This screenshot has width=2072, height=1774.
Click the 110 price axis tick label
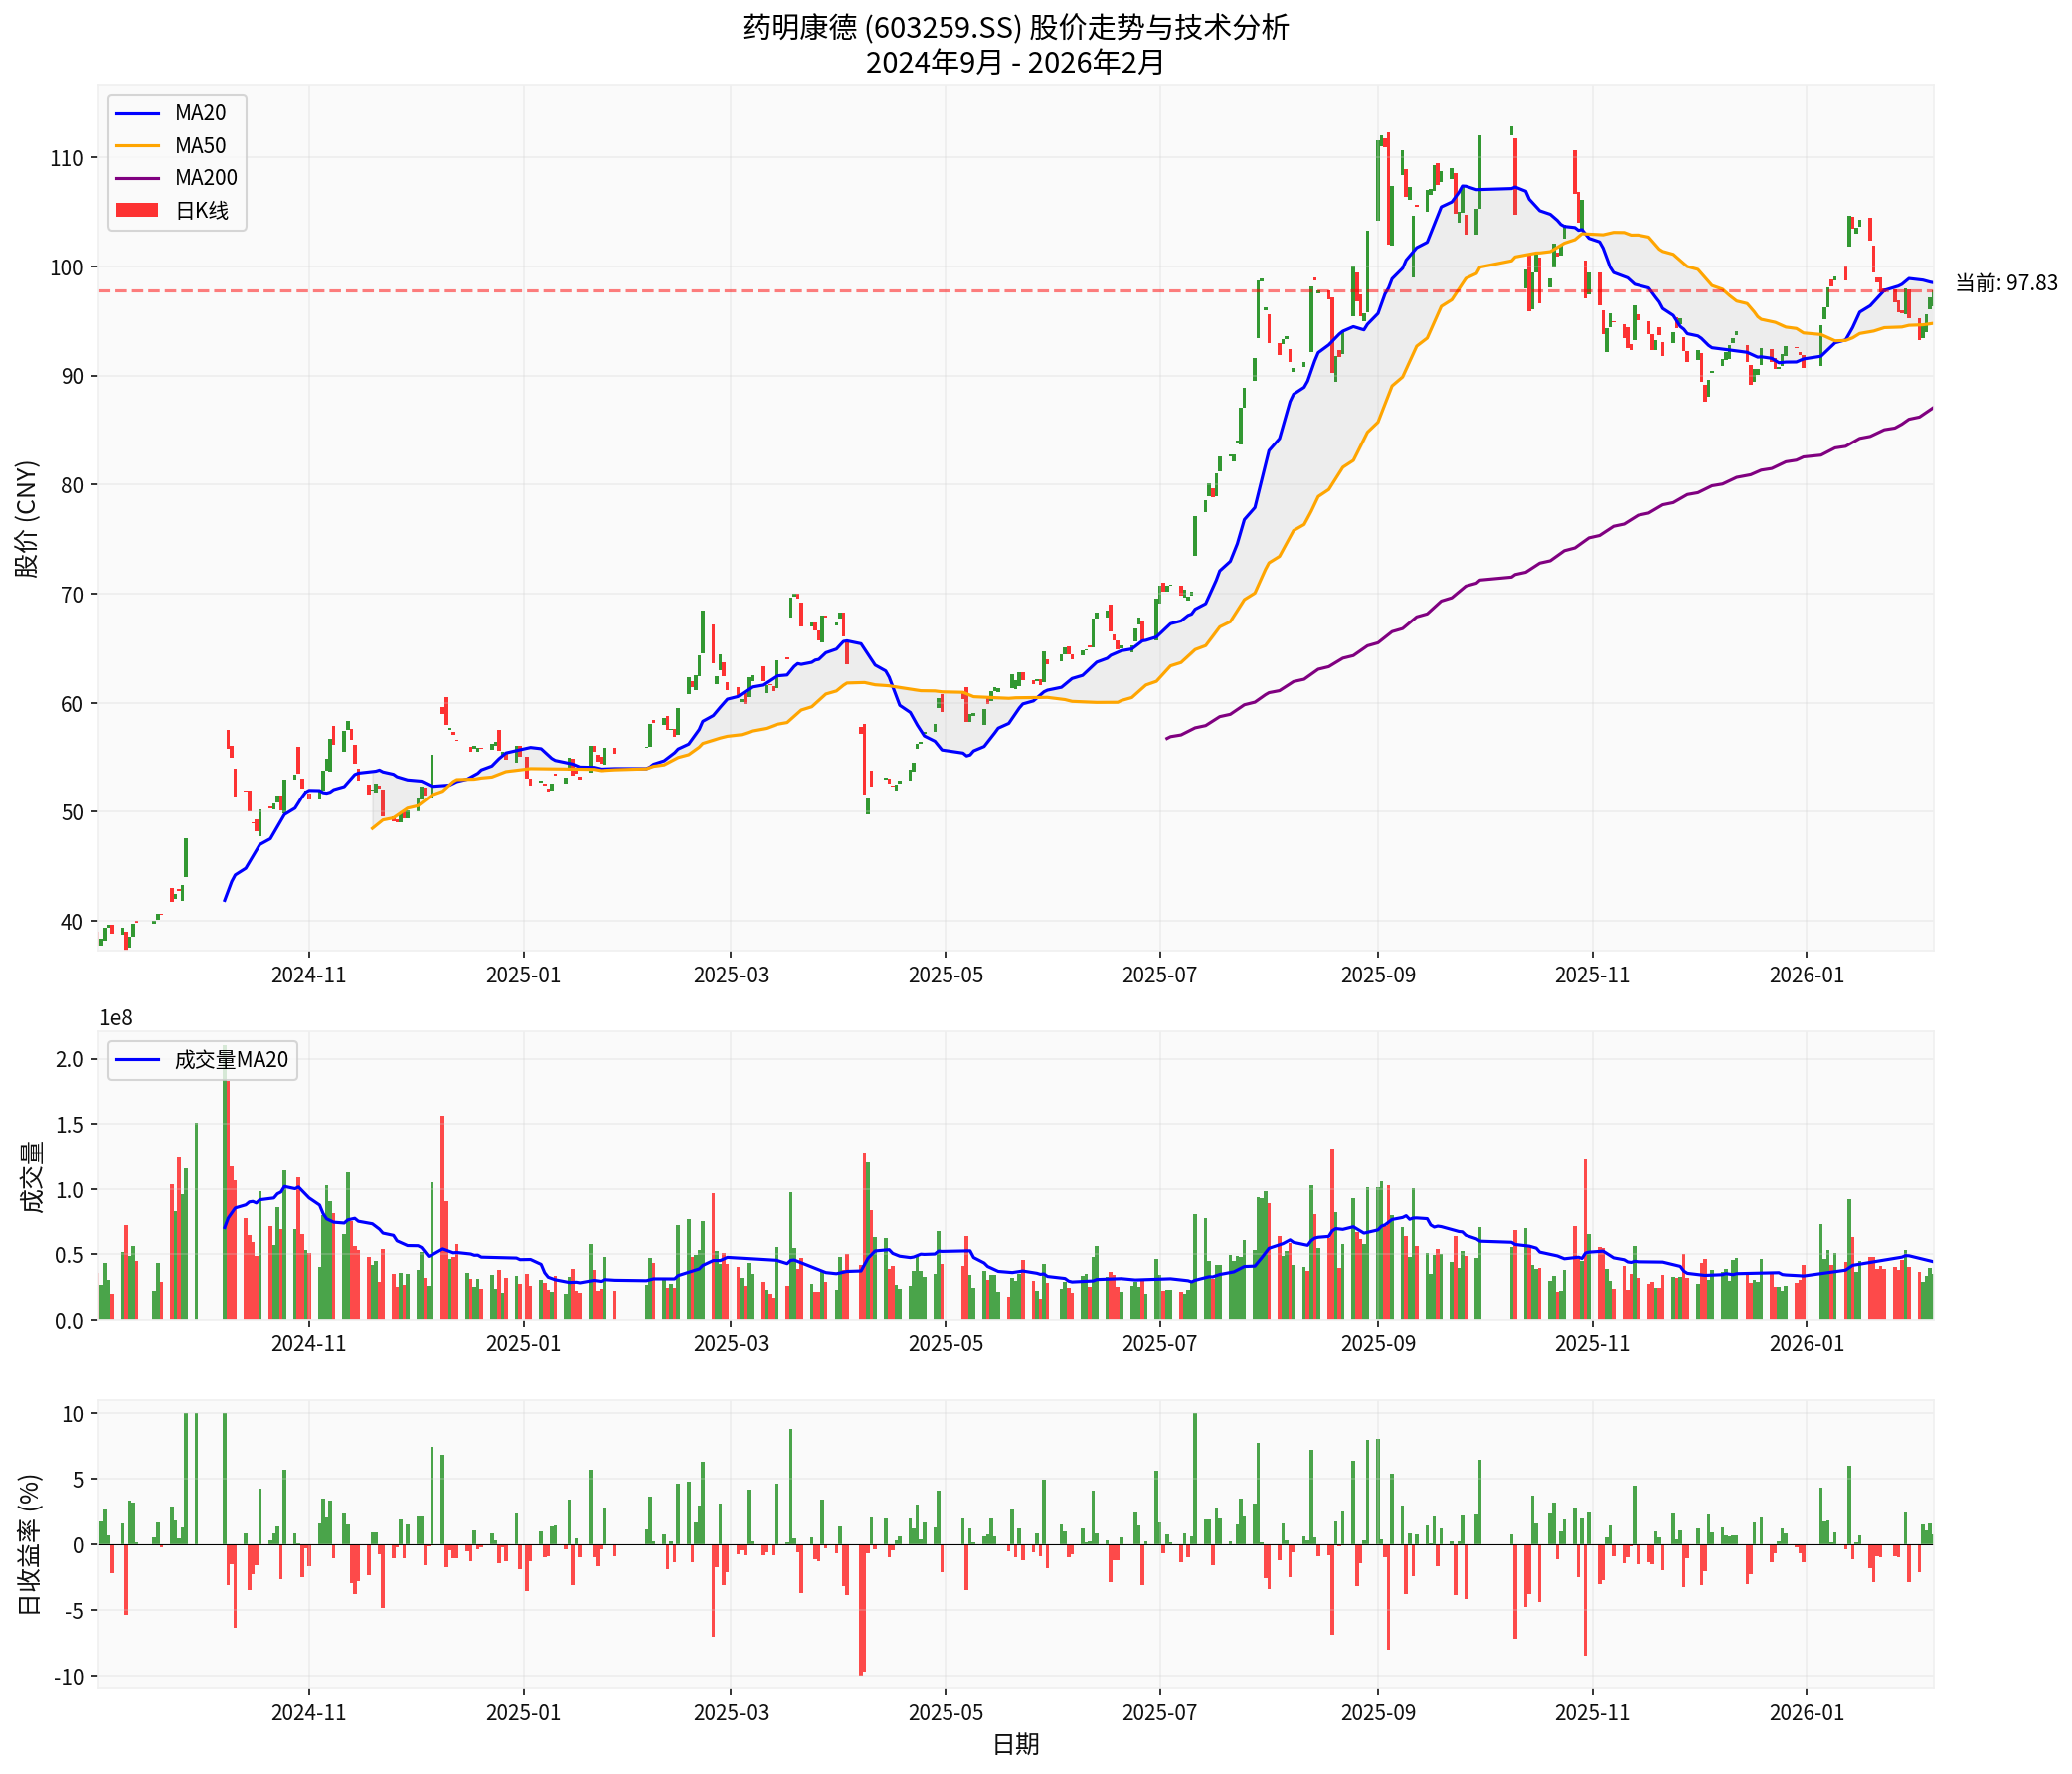tap(67, 158)
